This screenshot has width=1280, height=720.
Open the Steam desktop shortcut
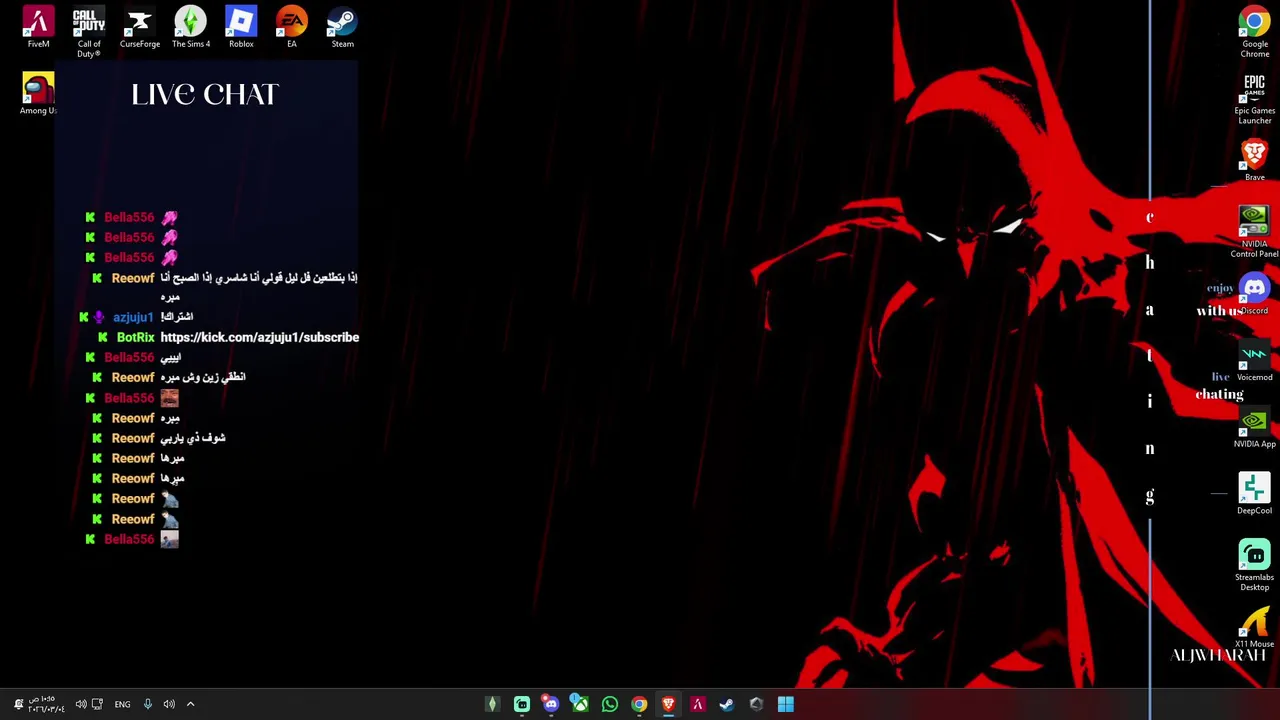pos(342,27)
